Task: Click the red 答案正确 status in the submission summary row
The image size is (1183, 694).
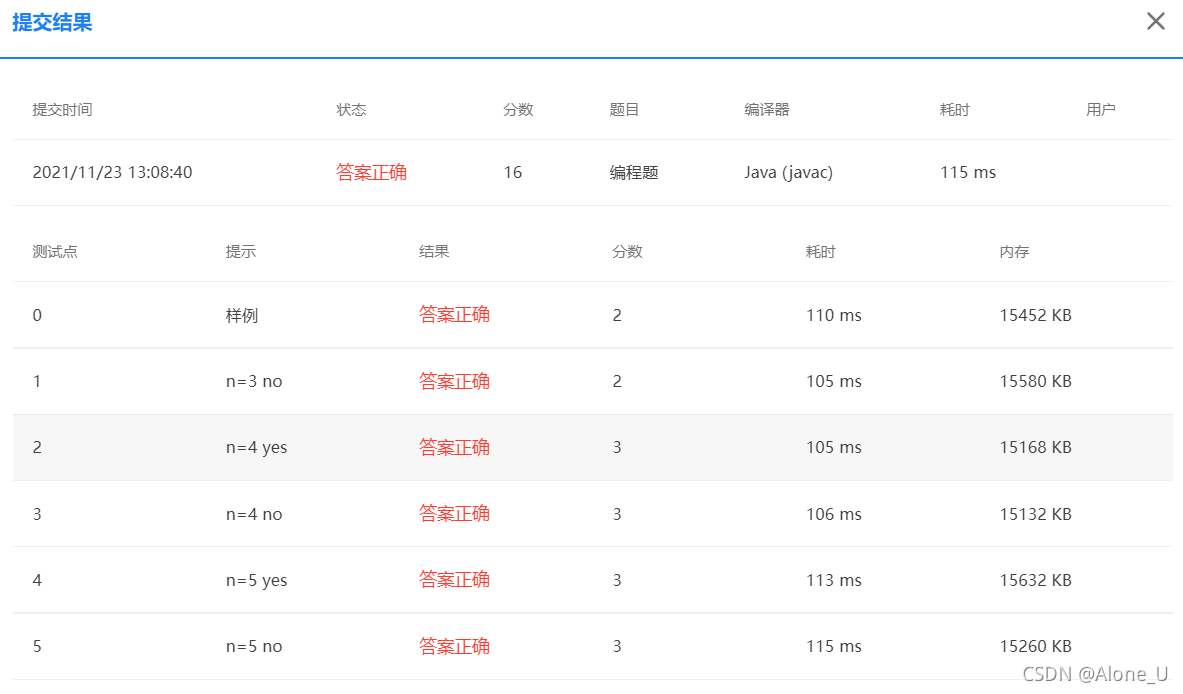Action: [371, 172]
